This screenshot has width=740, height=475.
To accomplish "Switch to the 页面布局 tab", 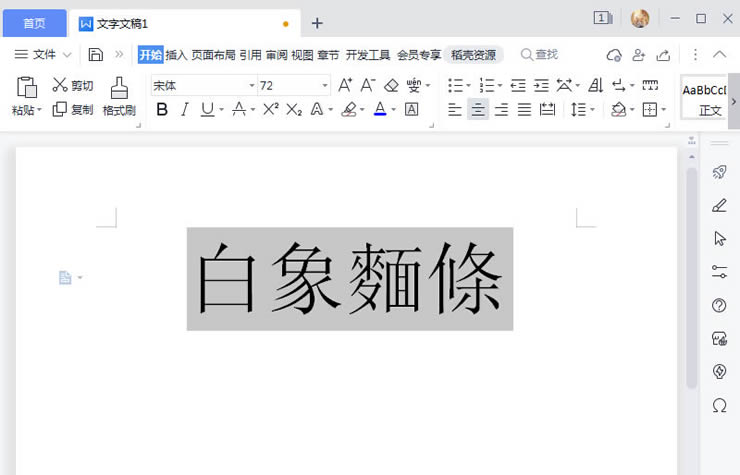I will [x=213, y=55].
